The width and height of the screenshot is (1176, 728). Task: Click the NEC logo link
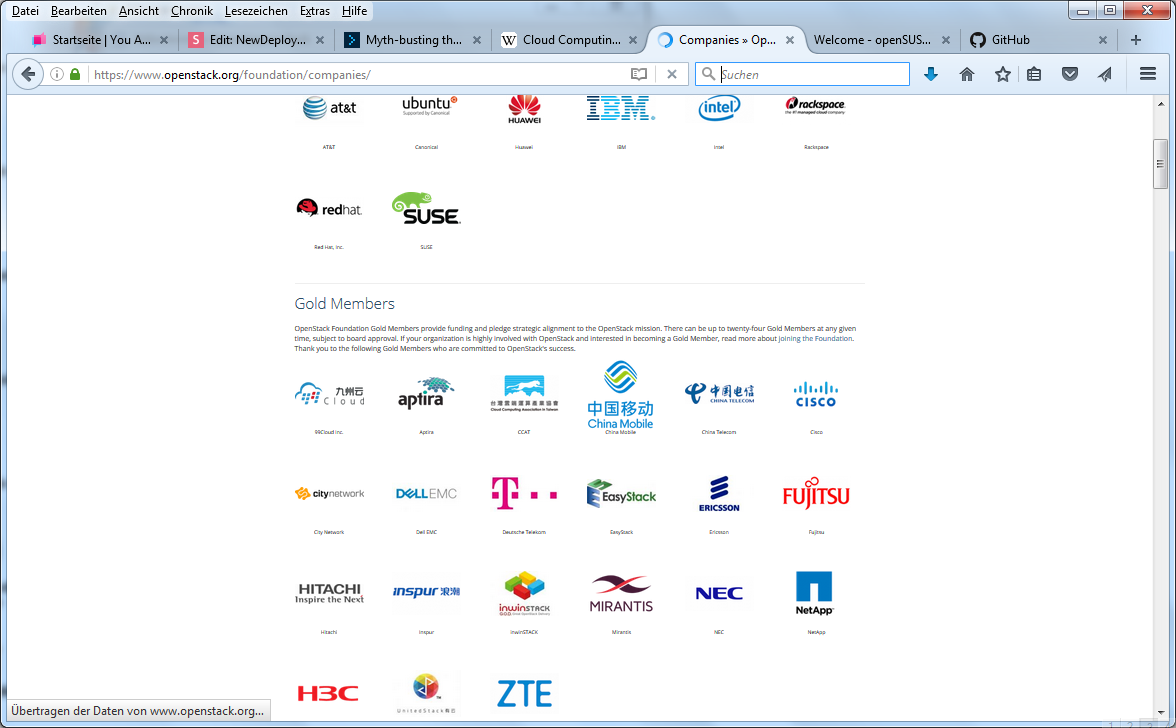tap(718, 593)
